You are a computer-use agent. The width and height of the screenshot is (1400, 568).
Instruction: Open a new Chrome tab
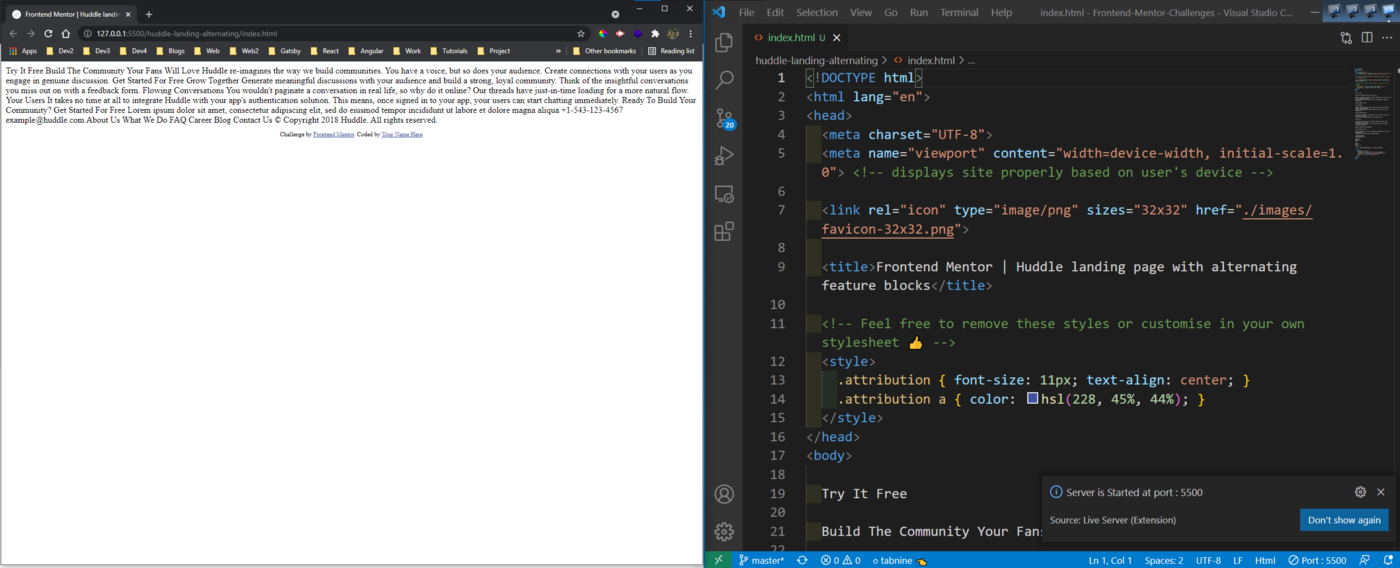coord(149,14)
